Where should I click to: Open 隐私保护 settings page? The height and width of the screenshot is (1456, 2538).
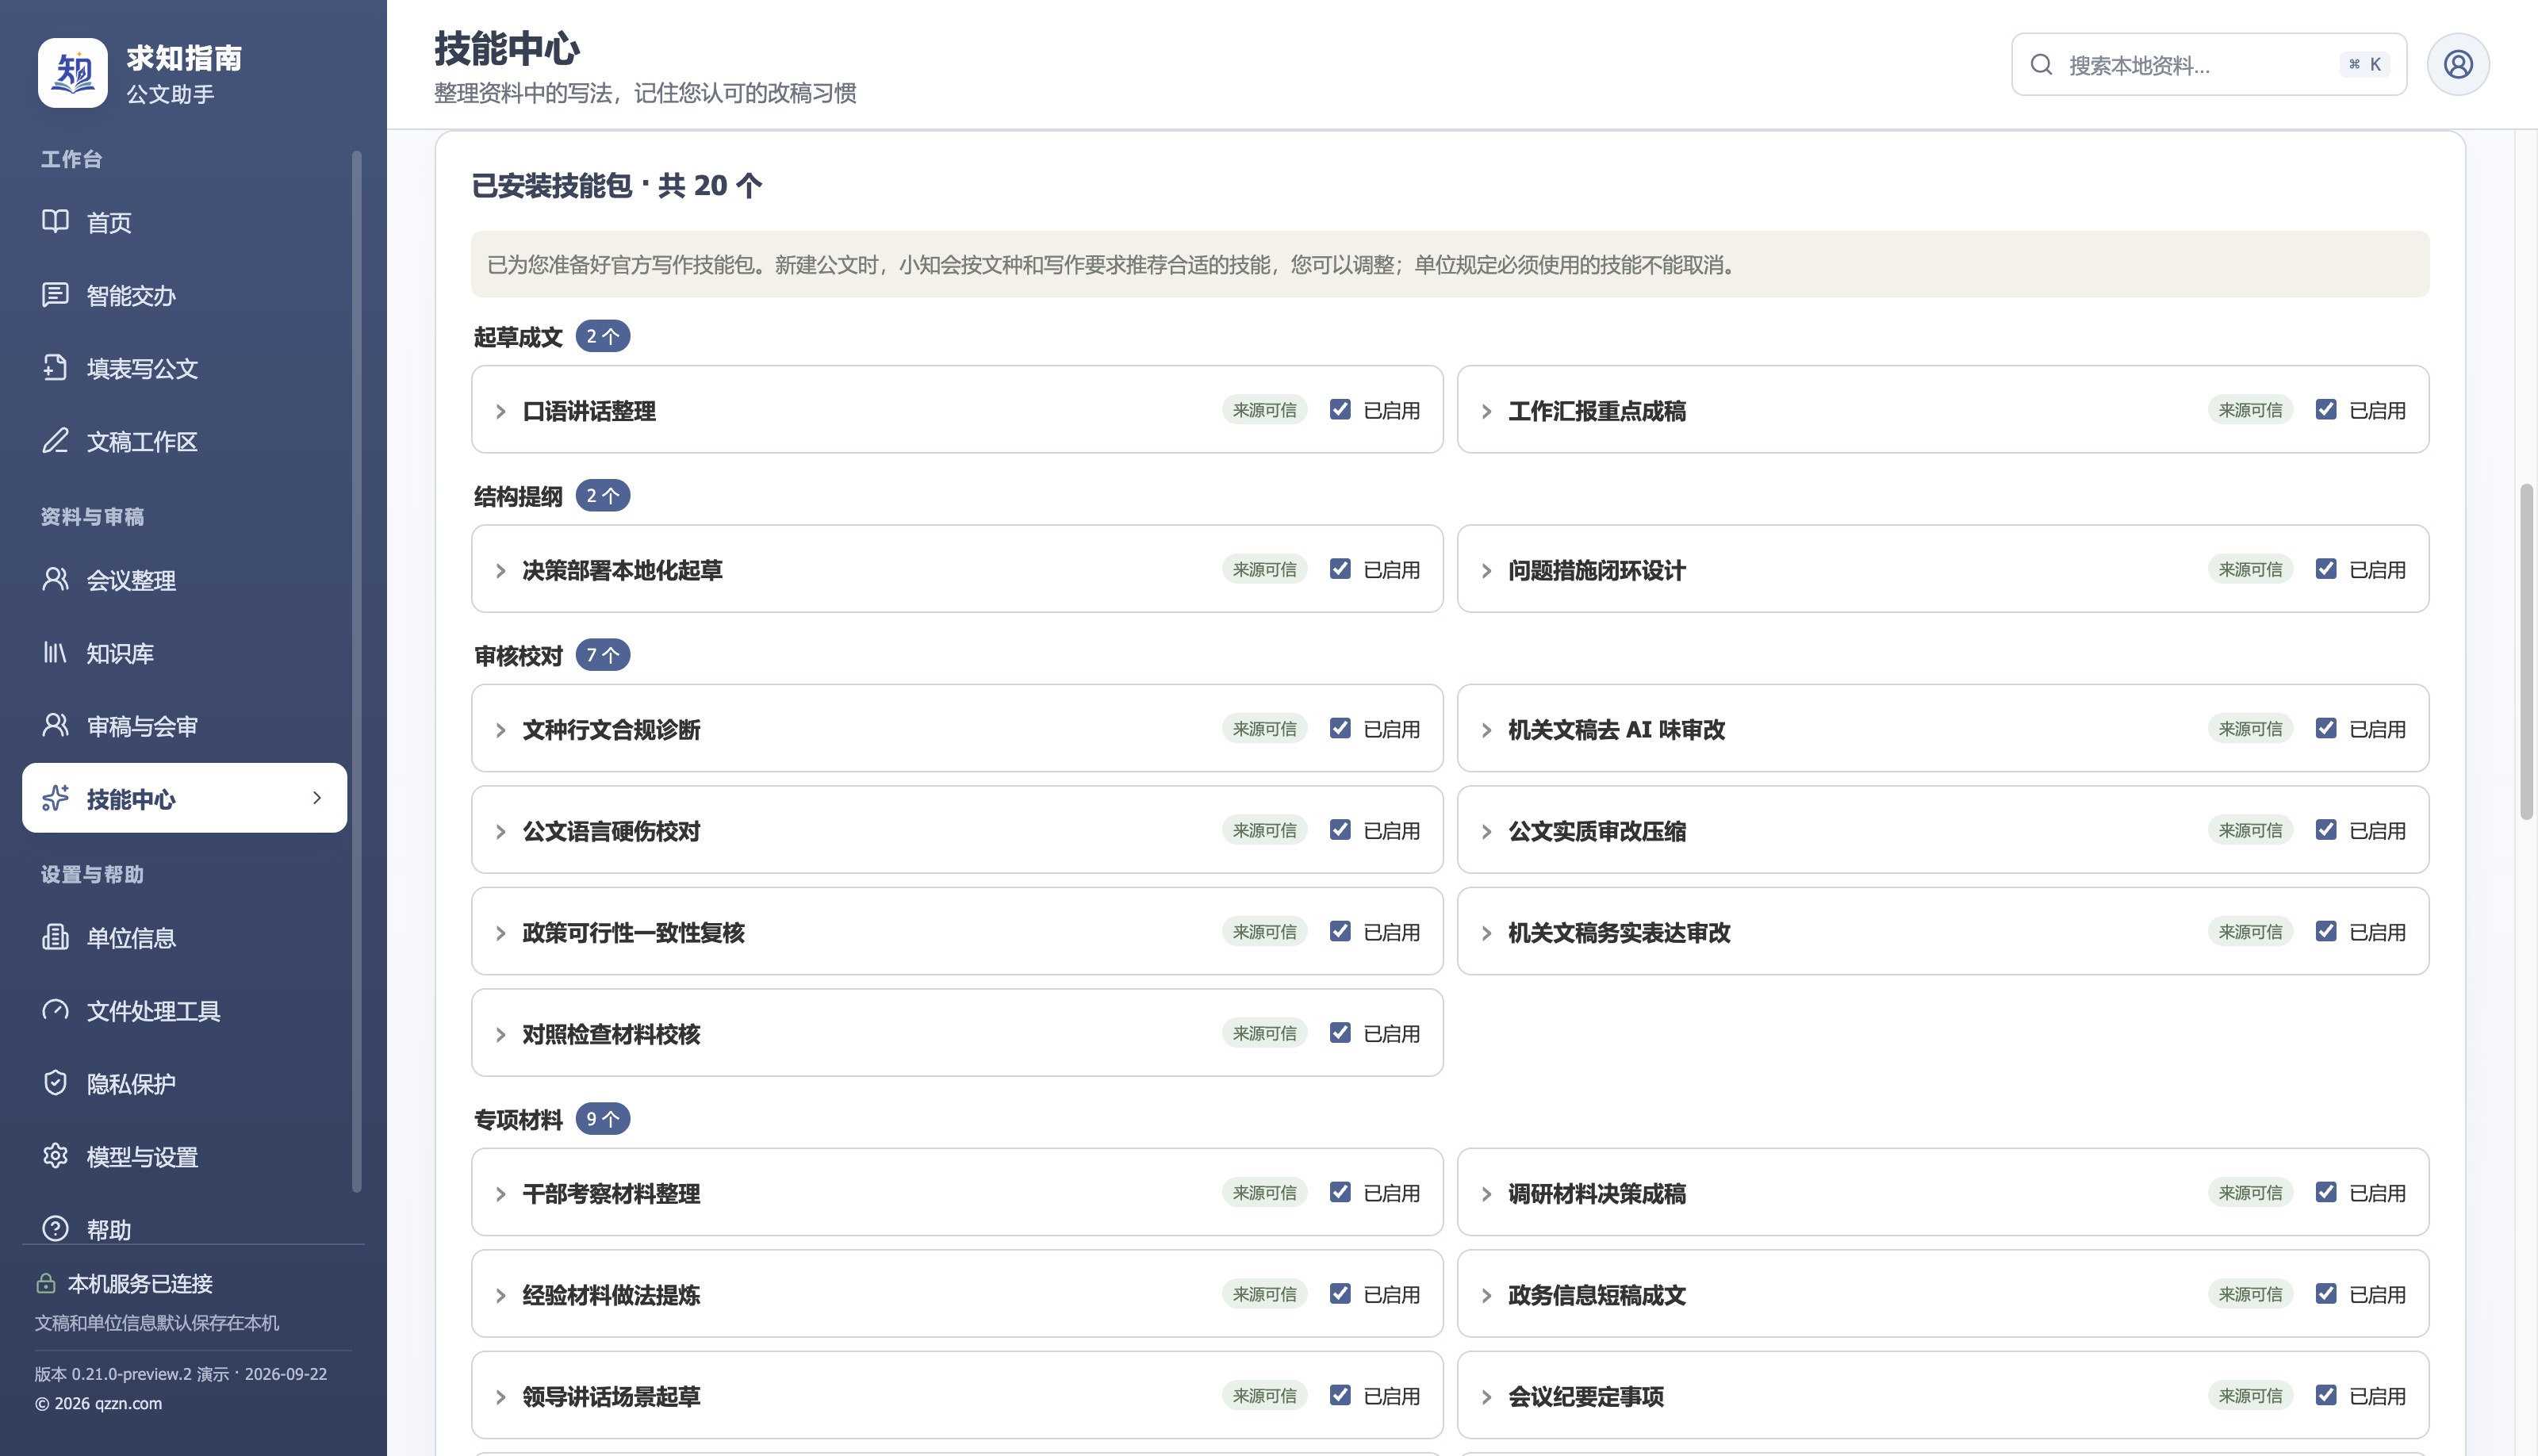185,1084
